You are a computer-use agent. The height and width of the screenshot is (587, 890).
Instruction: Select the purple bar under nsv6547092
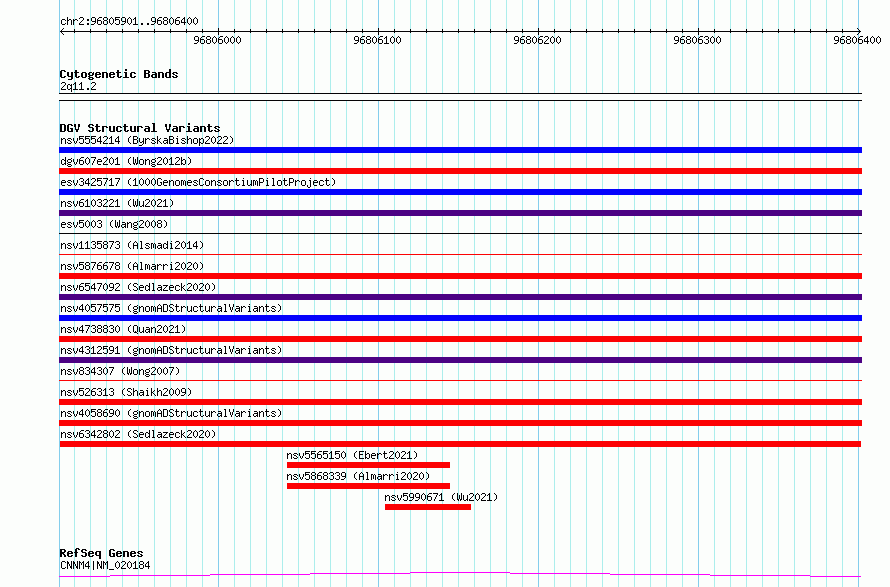click(460, 297)
